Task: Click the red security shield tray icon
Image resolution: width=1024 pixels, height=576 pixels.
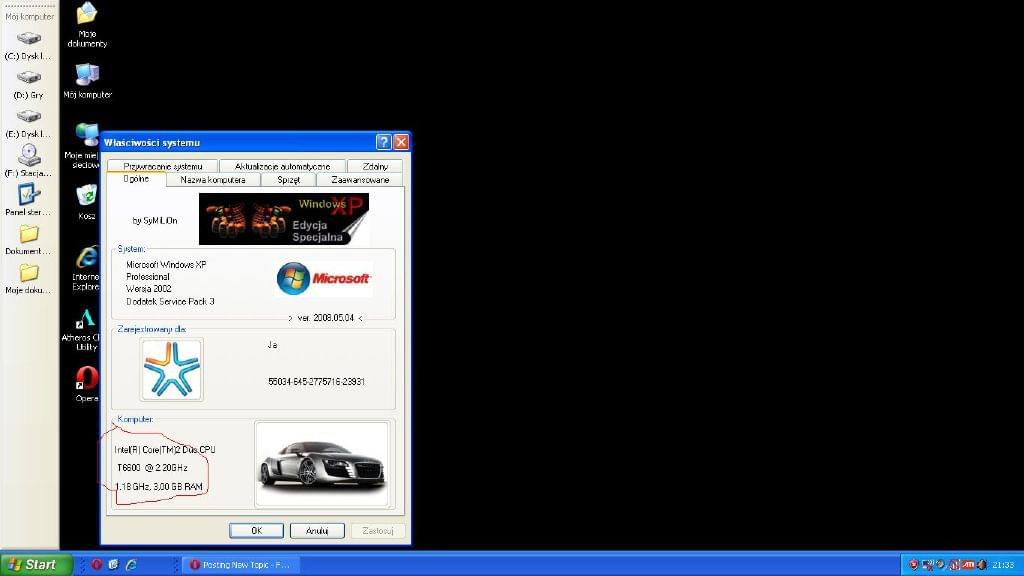Action: tap(913, 564)
